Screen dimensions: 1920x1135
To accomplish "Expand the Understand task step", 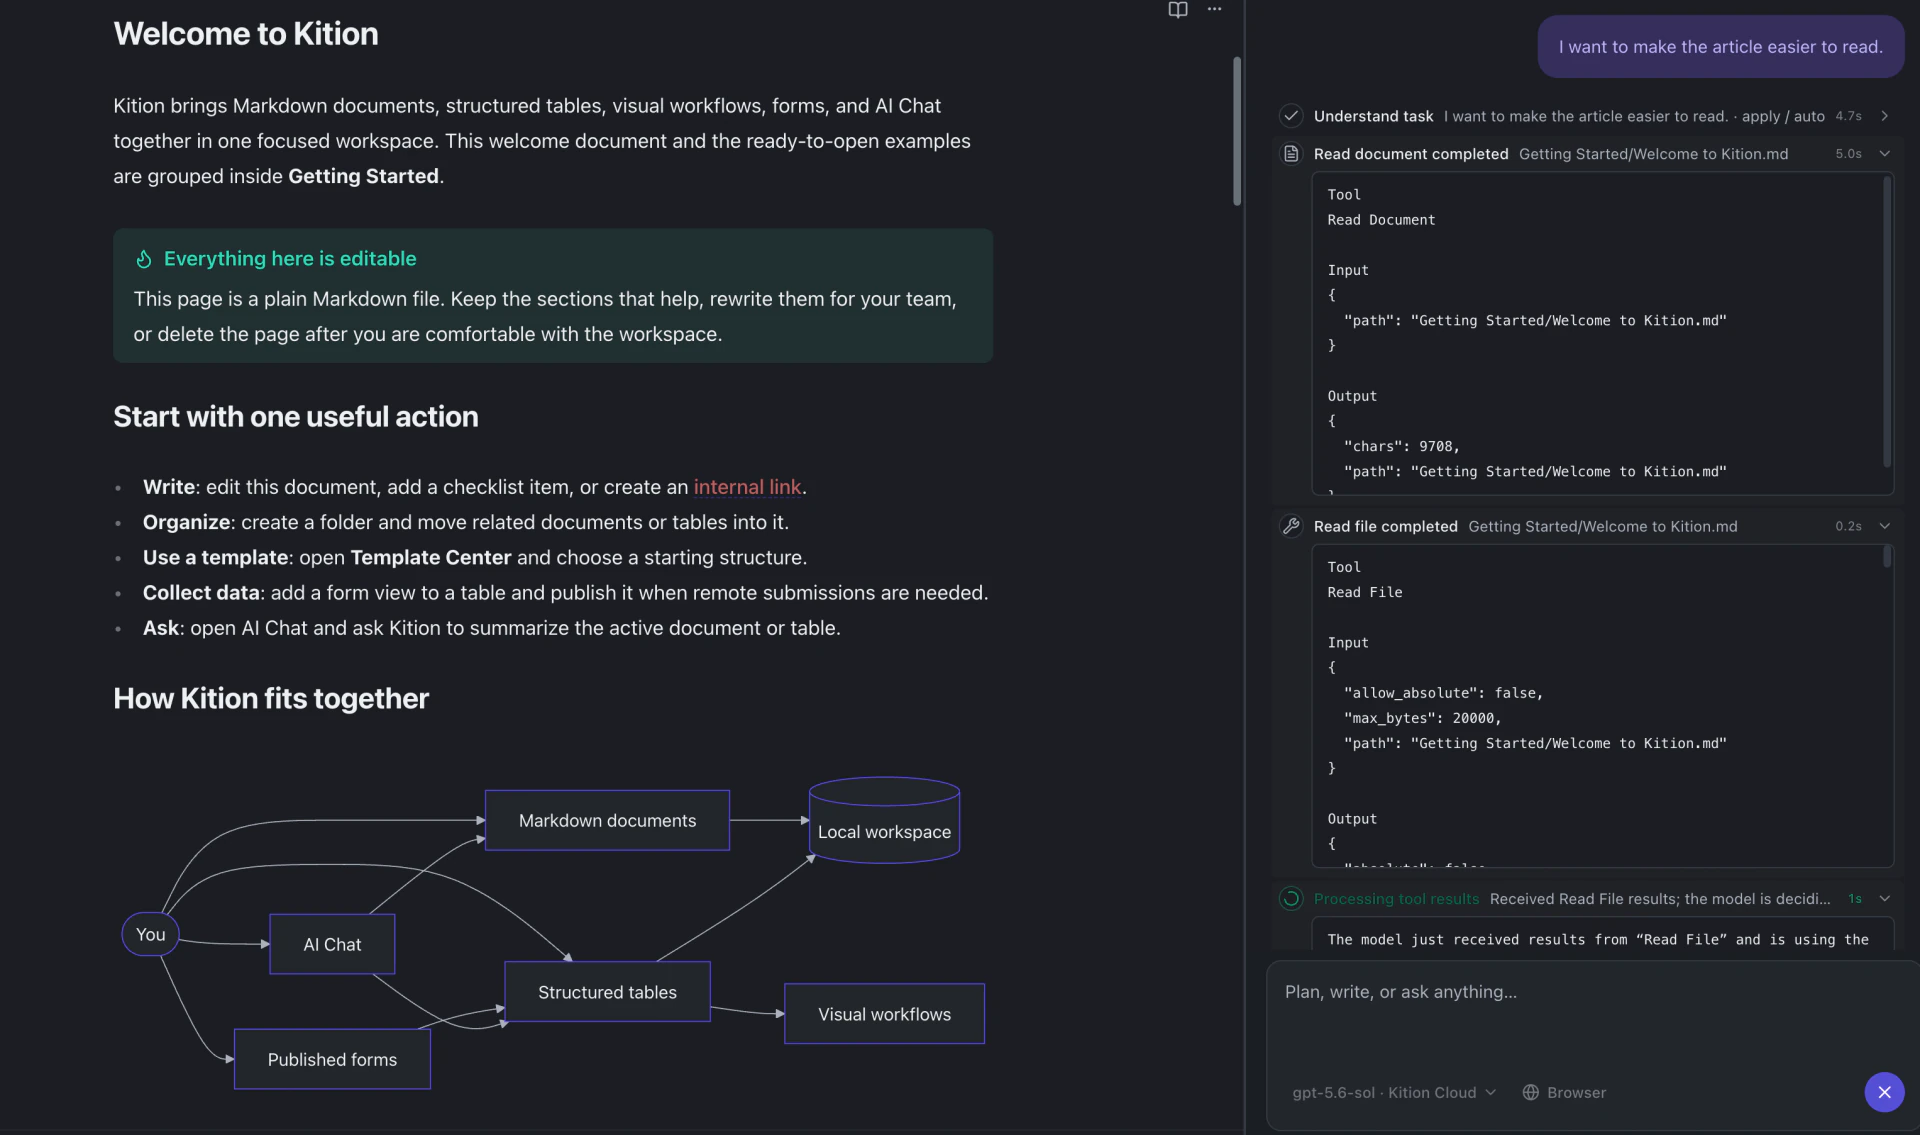I will coord(1885,116).
